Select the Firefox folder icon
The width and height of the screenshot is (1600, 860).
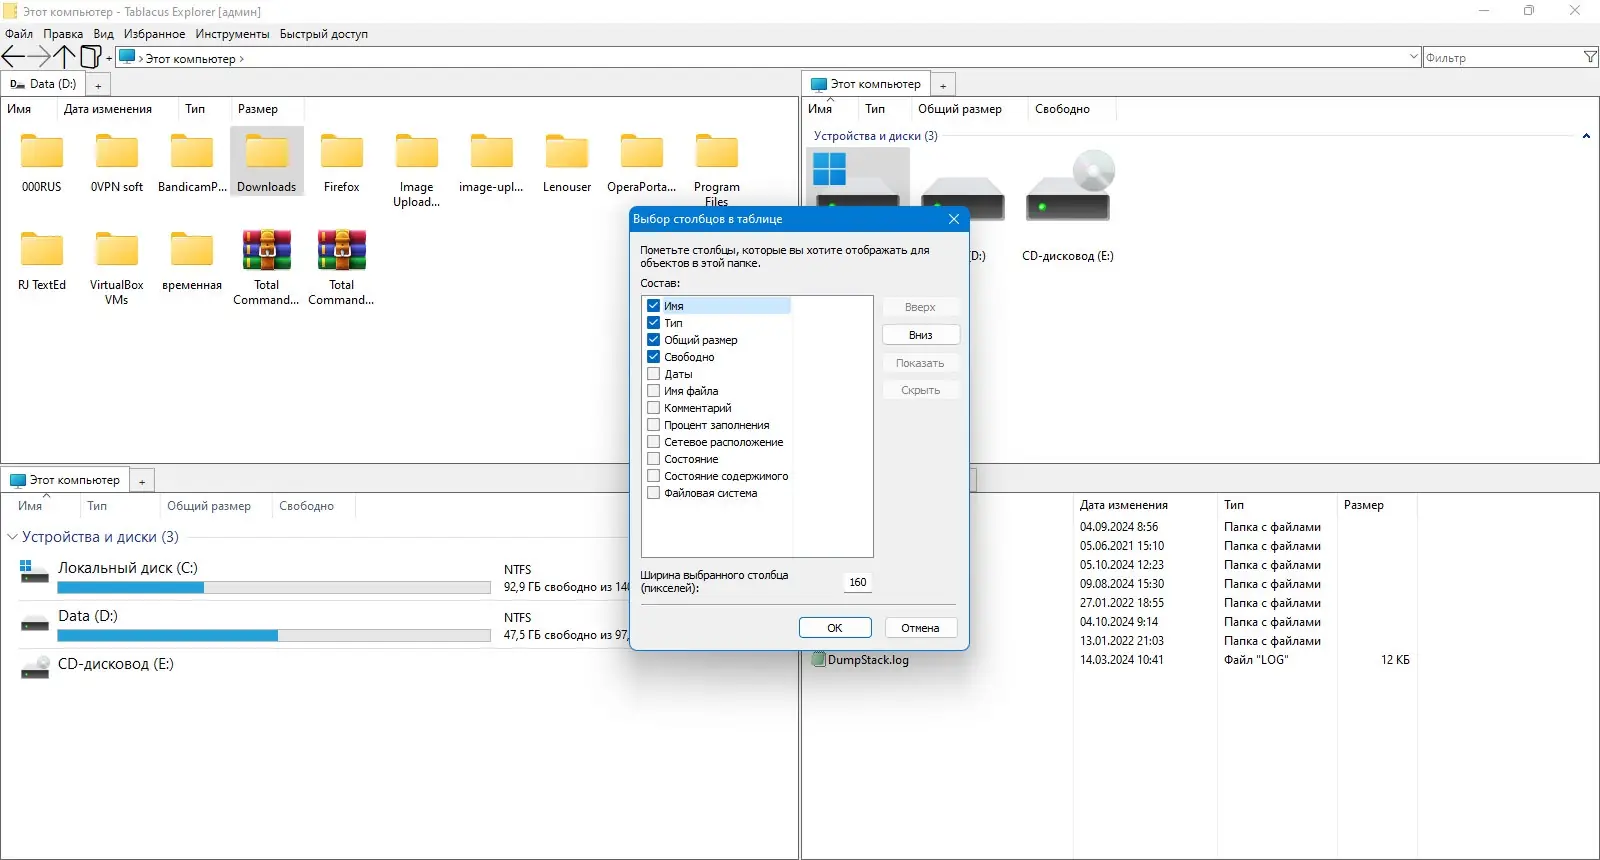tap(342, 151)
